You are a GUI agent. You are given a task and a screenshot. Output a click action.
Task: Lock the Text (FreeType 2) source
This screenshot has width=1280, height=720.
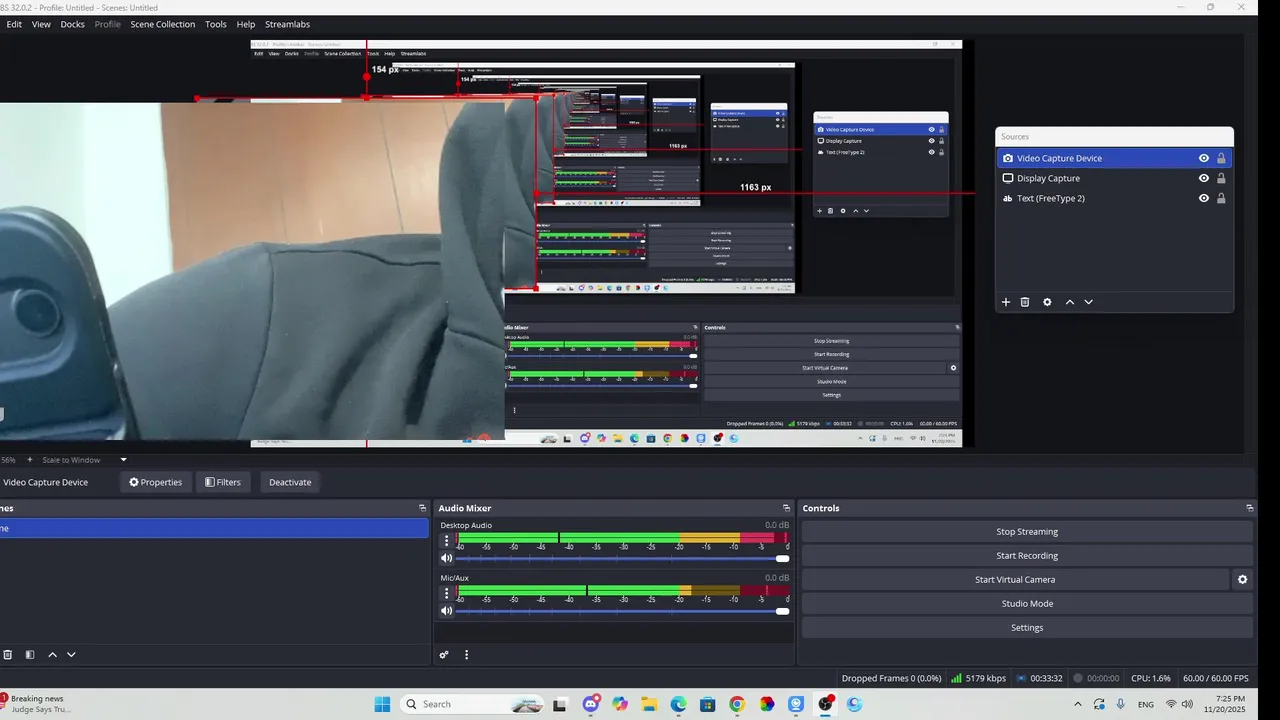pyautogui.click(x=1221, y=198)
